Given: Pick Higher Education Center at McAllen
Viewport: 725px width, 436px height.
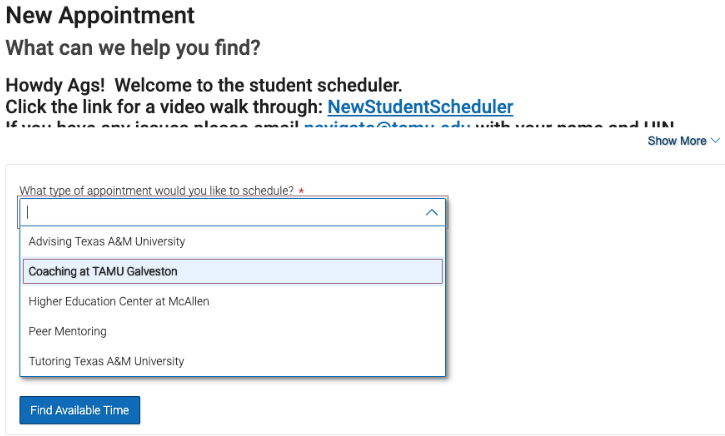Looking at the screenshot, I should pyautogui.click(x=119, y=301).
